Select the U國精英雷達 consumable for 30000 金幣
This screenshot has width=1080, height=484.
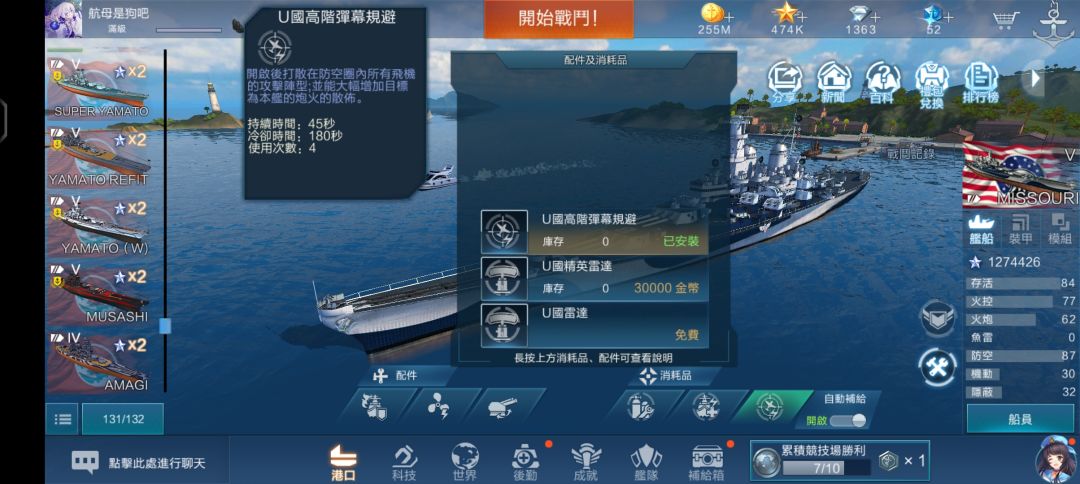(x=594, y=278)
